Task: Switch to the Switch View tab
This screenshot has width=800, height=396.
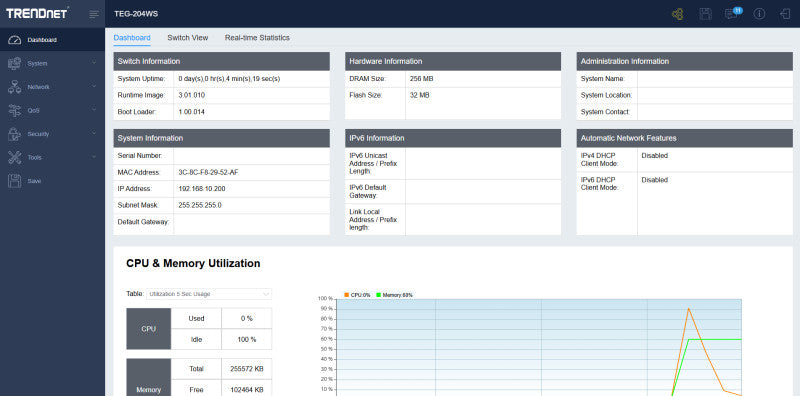Action: click(x=188, y=38)
